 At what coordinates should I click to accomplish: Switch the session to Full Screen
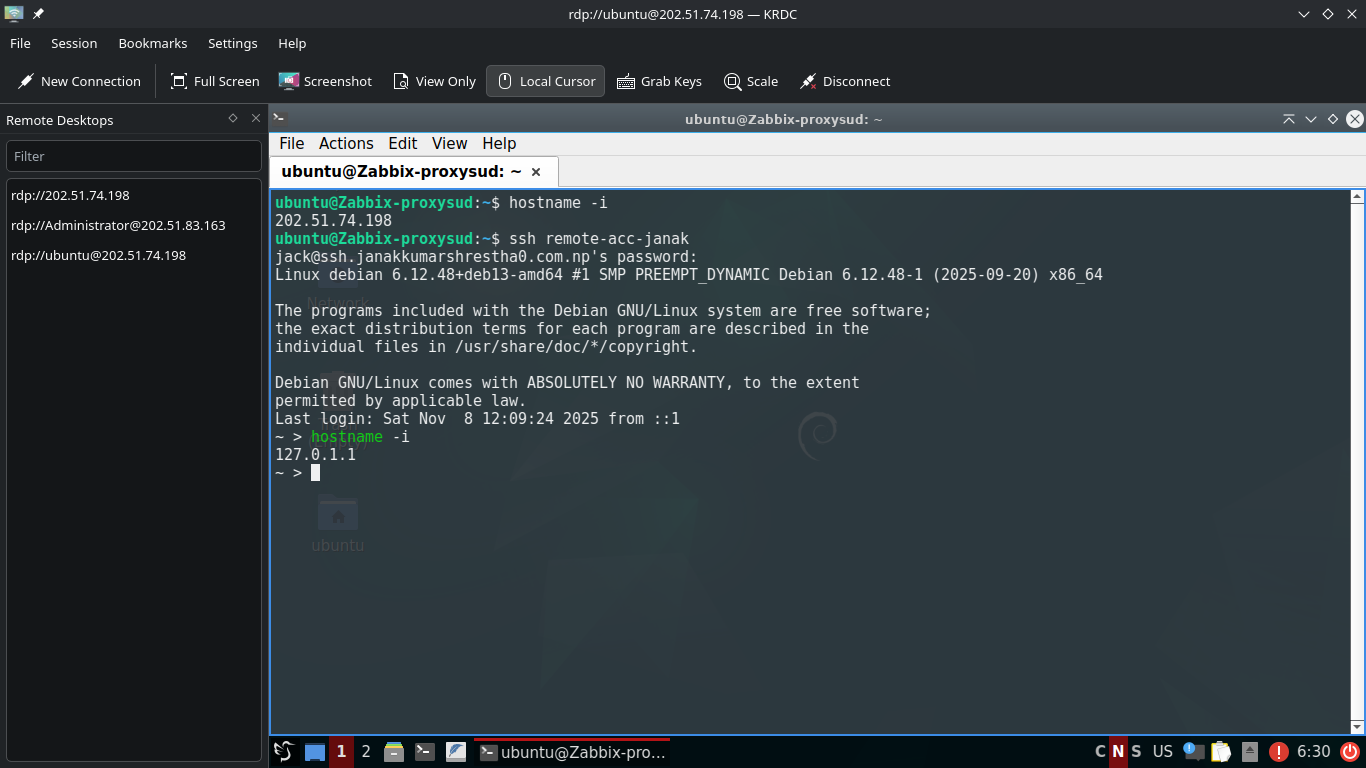[x=215, y=82]
